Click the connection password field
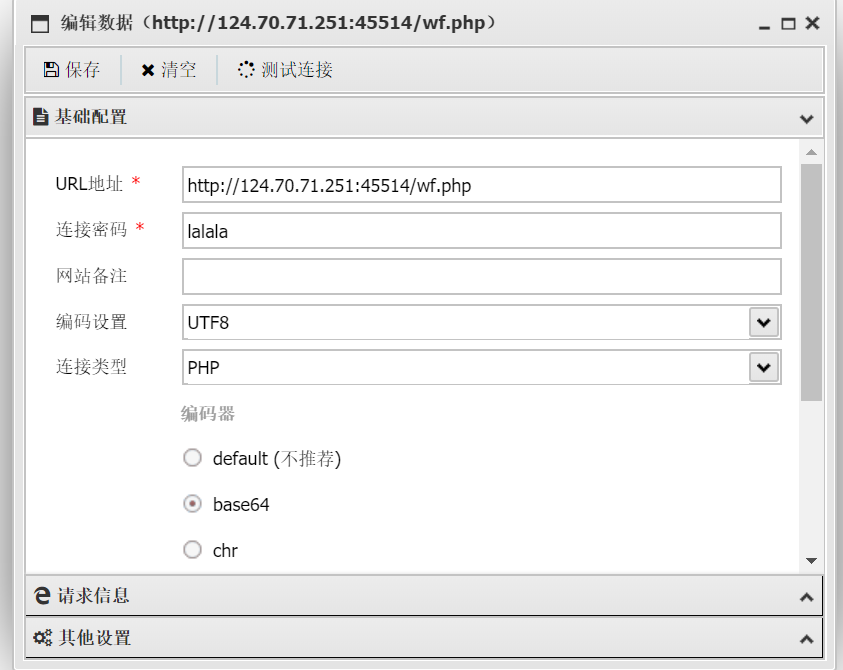Viewport: 843px width, 670px height. pyautogui.click(x=482, y=231)
